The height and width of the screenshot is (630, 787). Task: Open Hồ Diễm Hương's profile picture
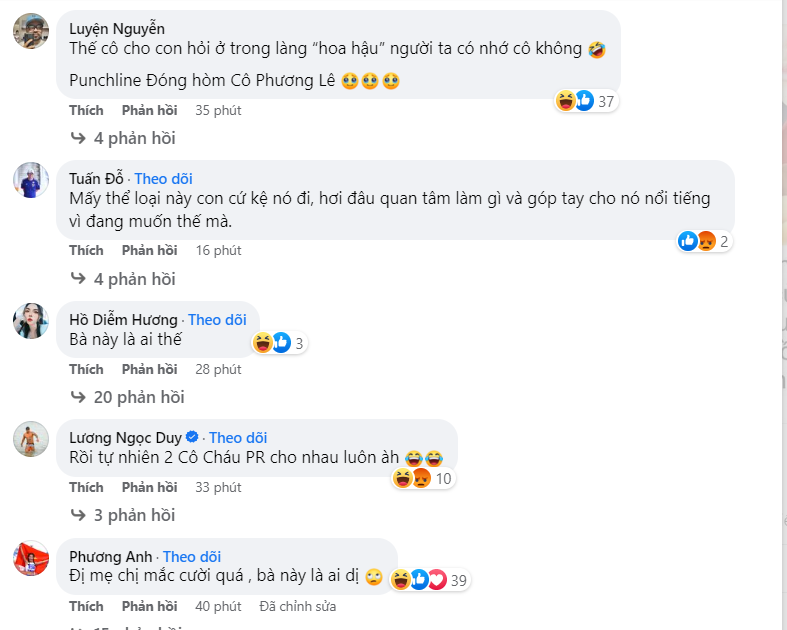pos(31,321)
